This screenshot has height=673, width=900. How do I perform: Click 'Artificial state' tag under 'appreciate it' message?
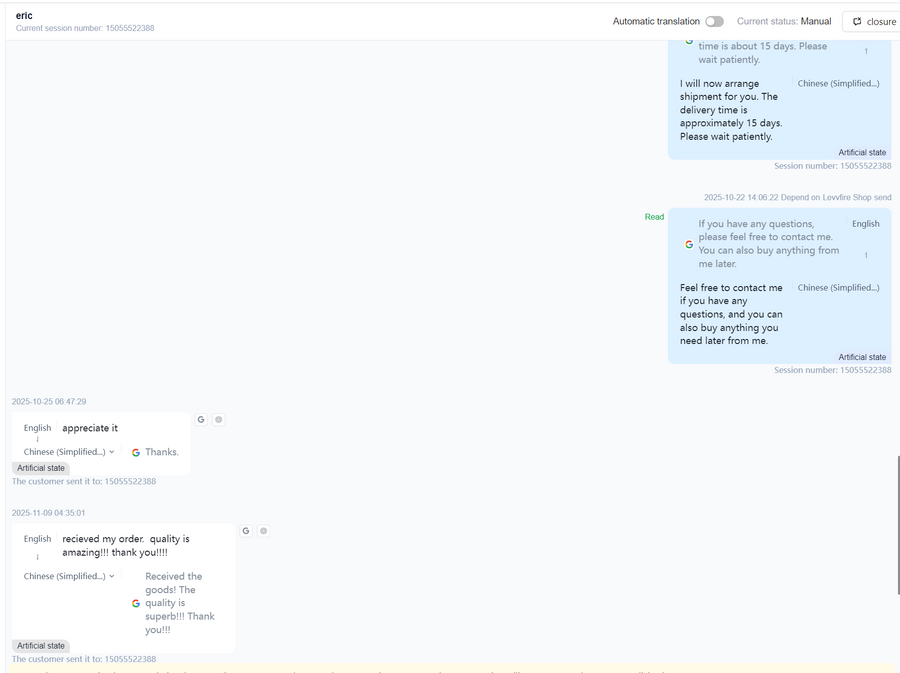[41, 468]
